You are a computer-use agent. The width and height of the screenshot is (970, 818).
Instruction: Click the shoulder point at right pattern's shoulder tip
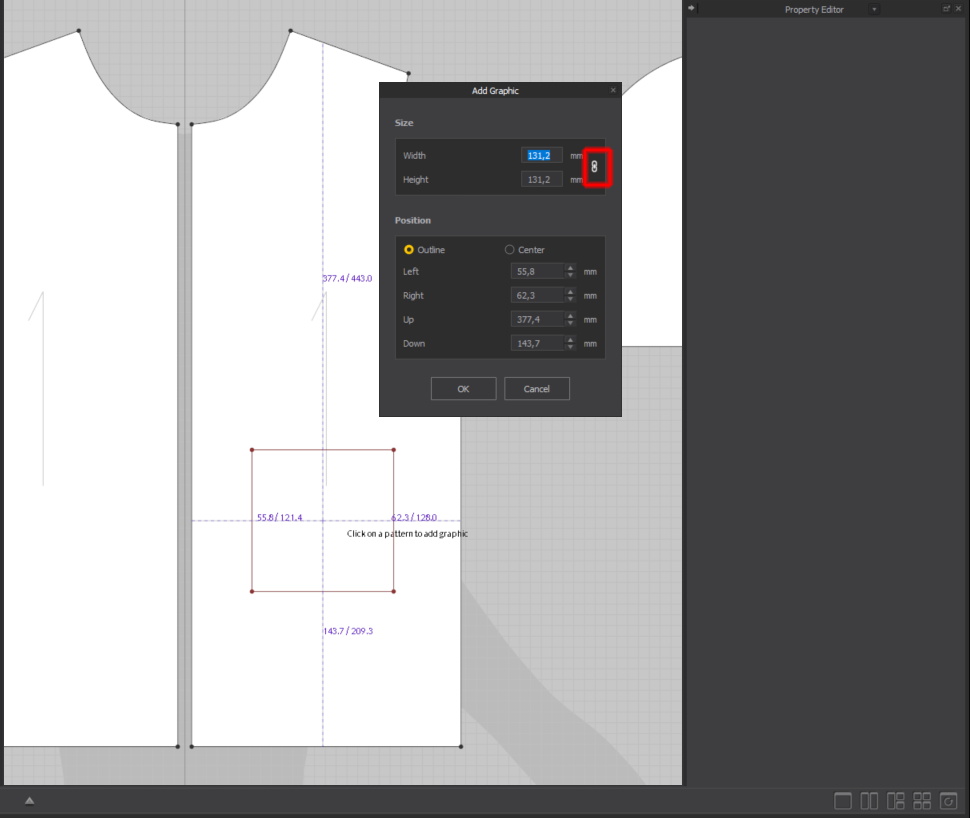click(x=408, y=74)
